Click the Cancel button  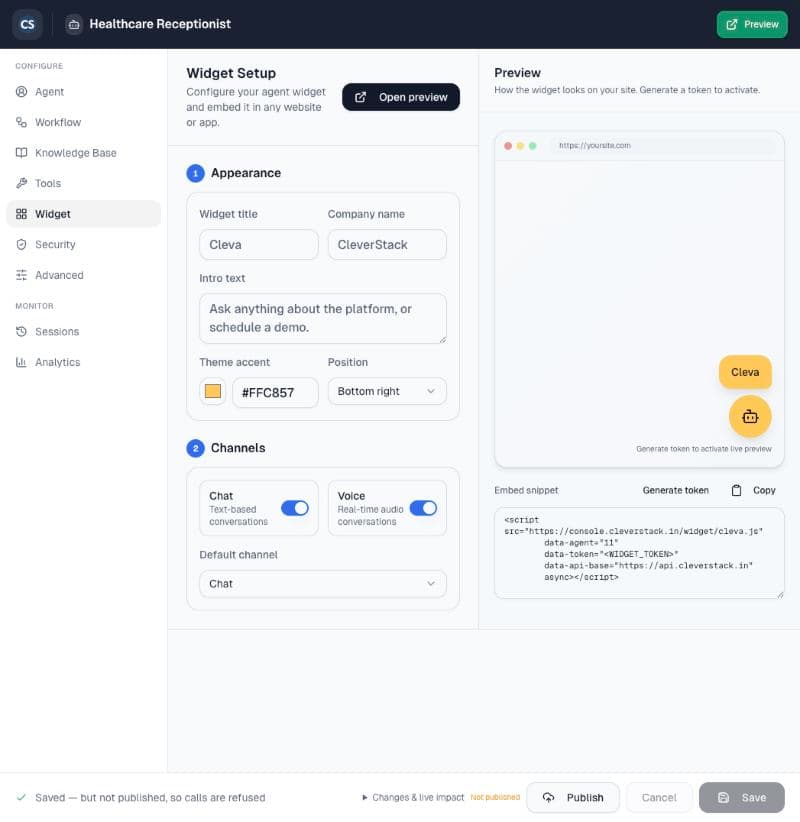pyautogui.click(x=659, y=797)
